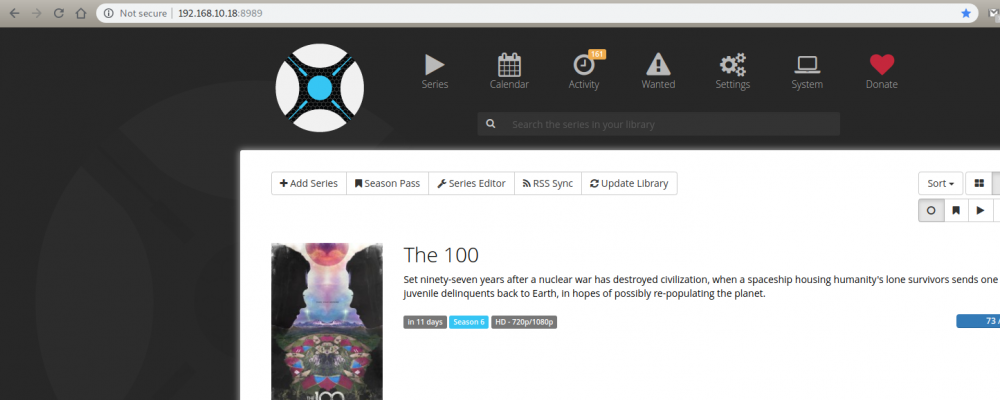1000x400 pixels.
Task: Open Season Pass
Action: (387, 183)
